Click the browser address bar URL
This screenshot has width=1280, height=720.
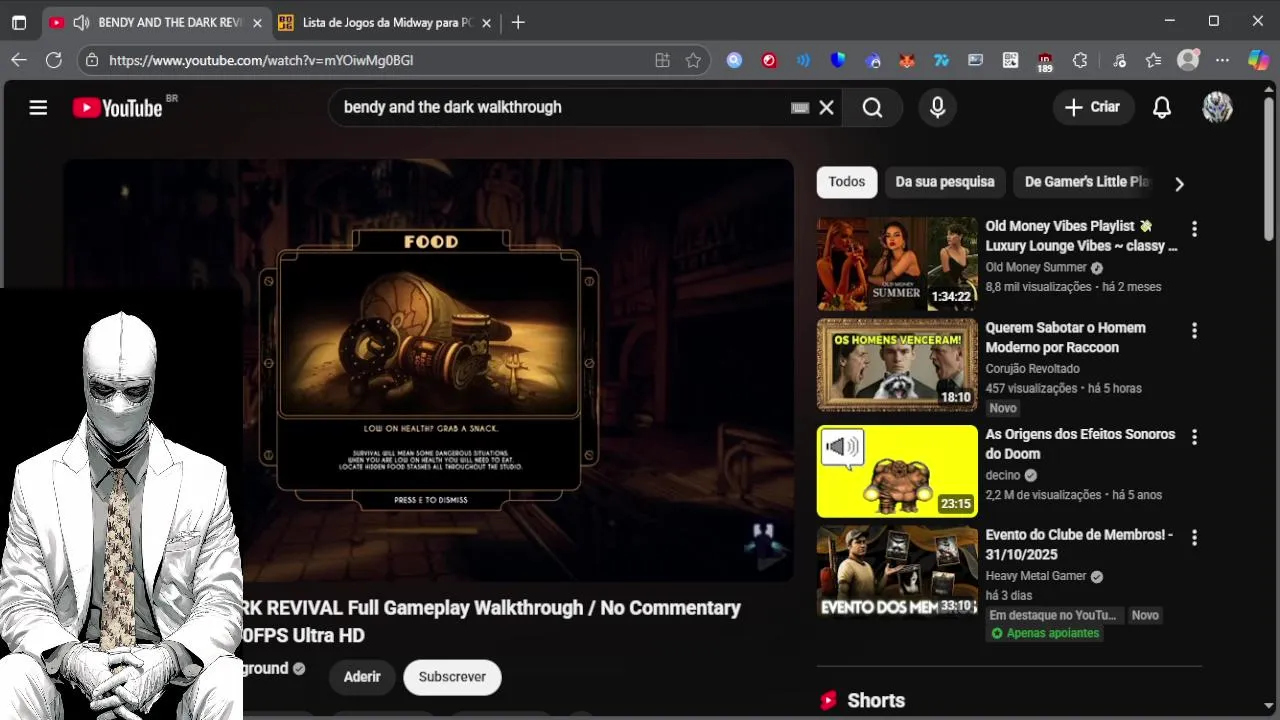261,60
